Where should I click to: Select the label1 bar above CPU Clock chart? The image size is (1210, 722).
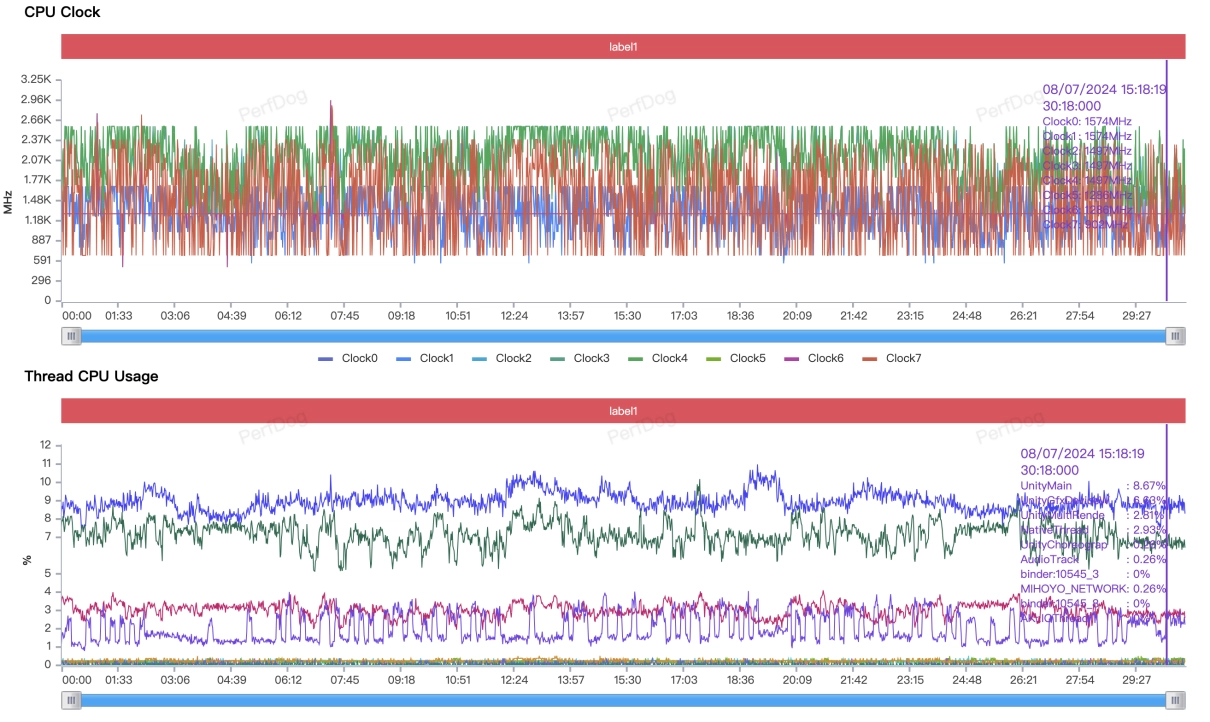click(x=623, y=47)
